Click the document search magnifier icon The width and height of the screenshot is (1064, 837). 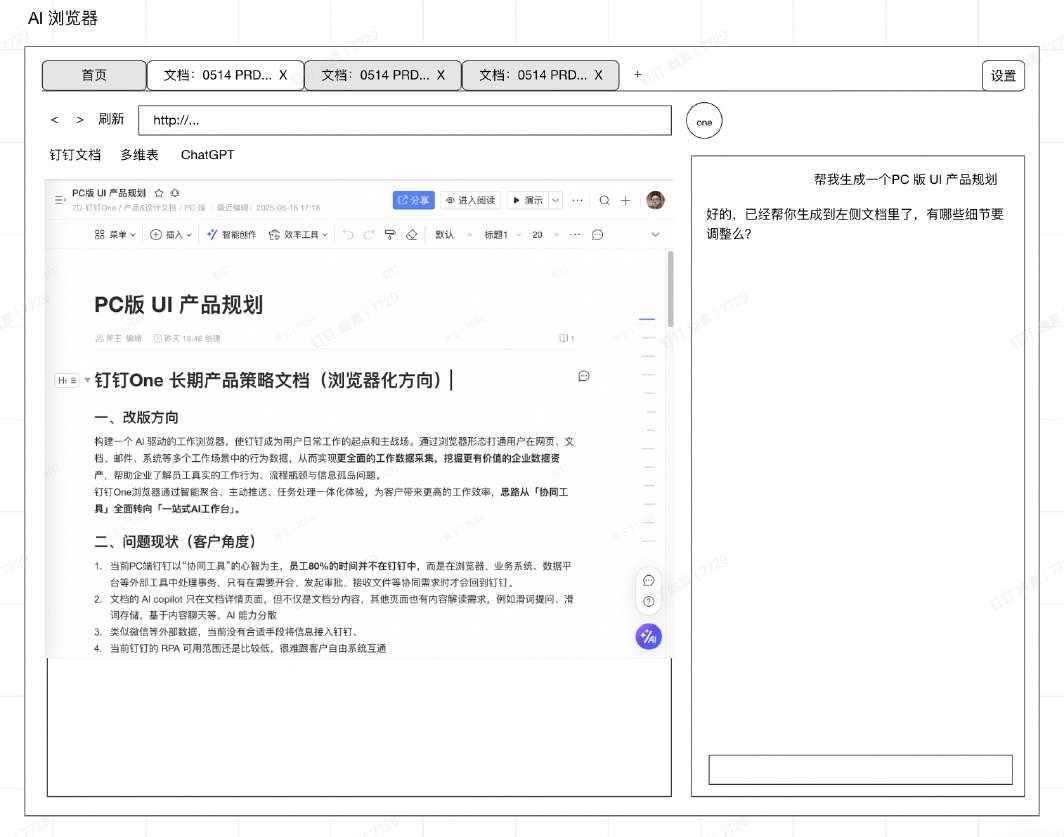point(605,200)
